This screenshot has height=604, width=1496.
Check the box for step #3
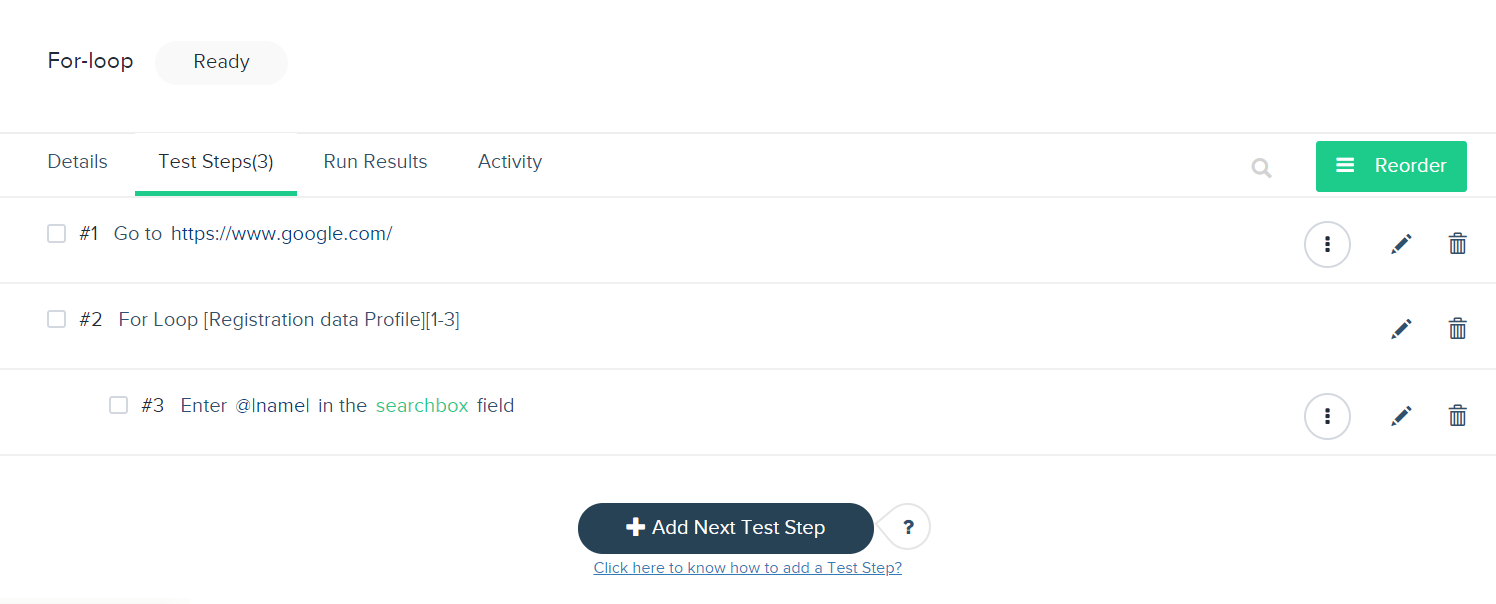click(x=119, y=405)
